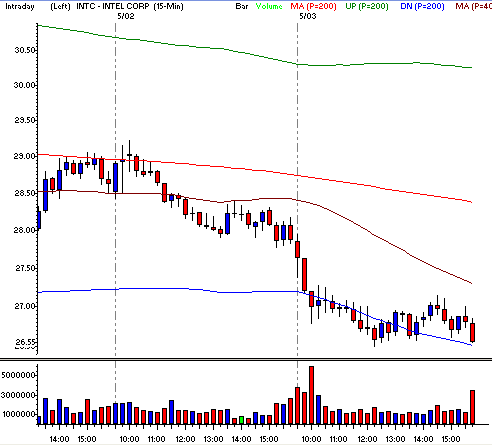Image resolution: width=492 pixels, height=445 pixels.
Task: Select the 'Bar' legend entry
Action: [242, 6]
